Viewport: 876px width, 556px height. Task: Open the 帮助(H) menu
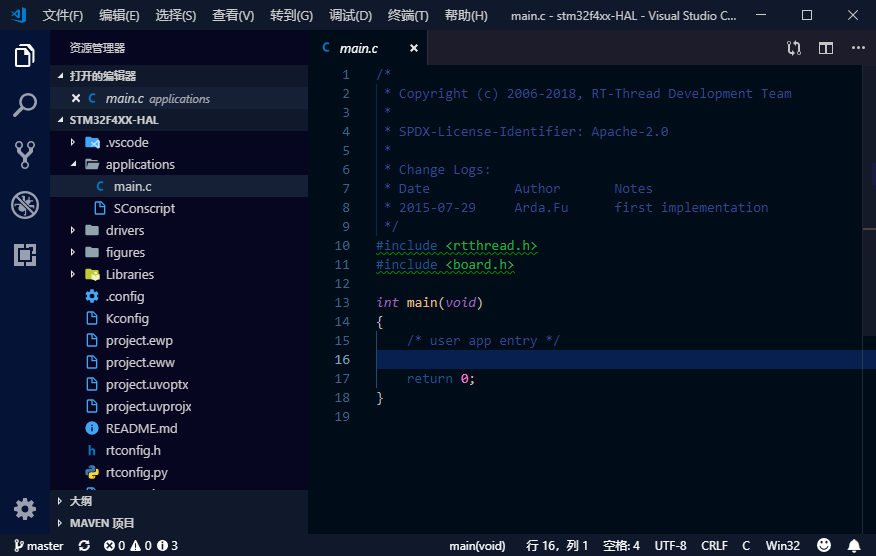[466, 16]
